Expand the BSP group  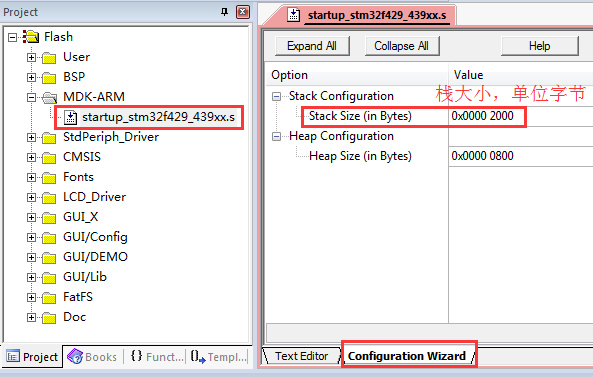pos(31,78)
